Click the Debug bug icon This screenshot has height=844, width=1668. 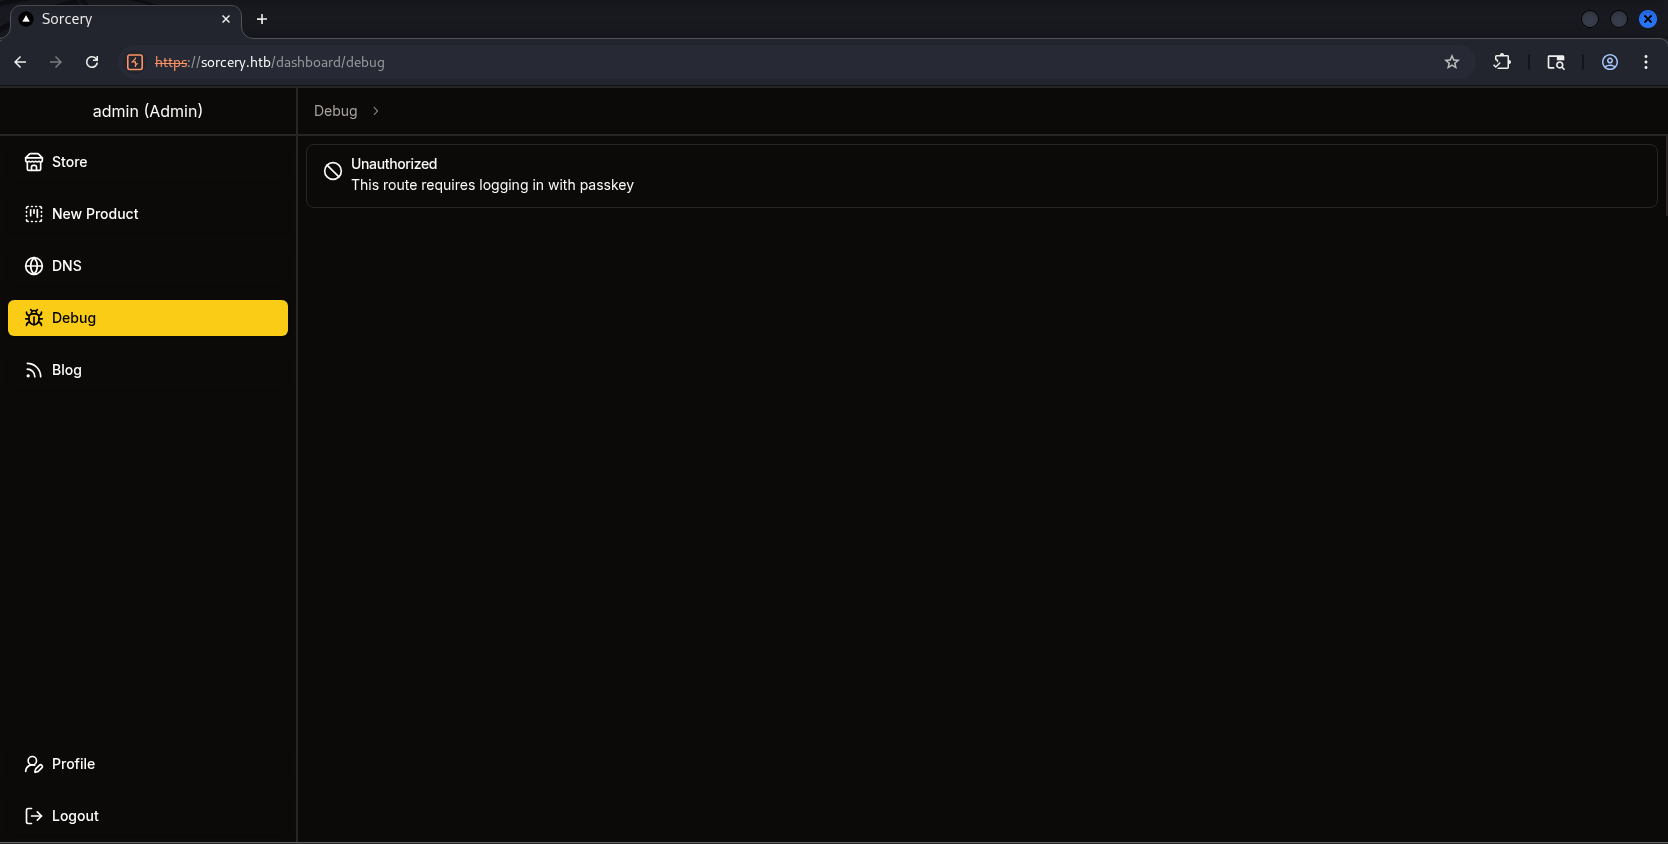(34, 318)
